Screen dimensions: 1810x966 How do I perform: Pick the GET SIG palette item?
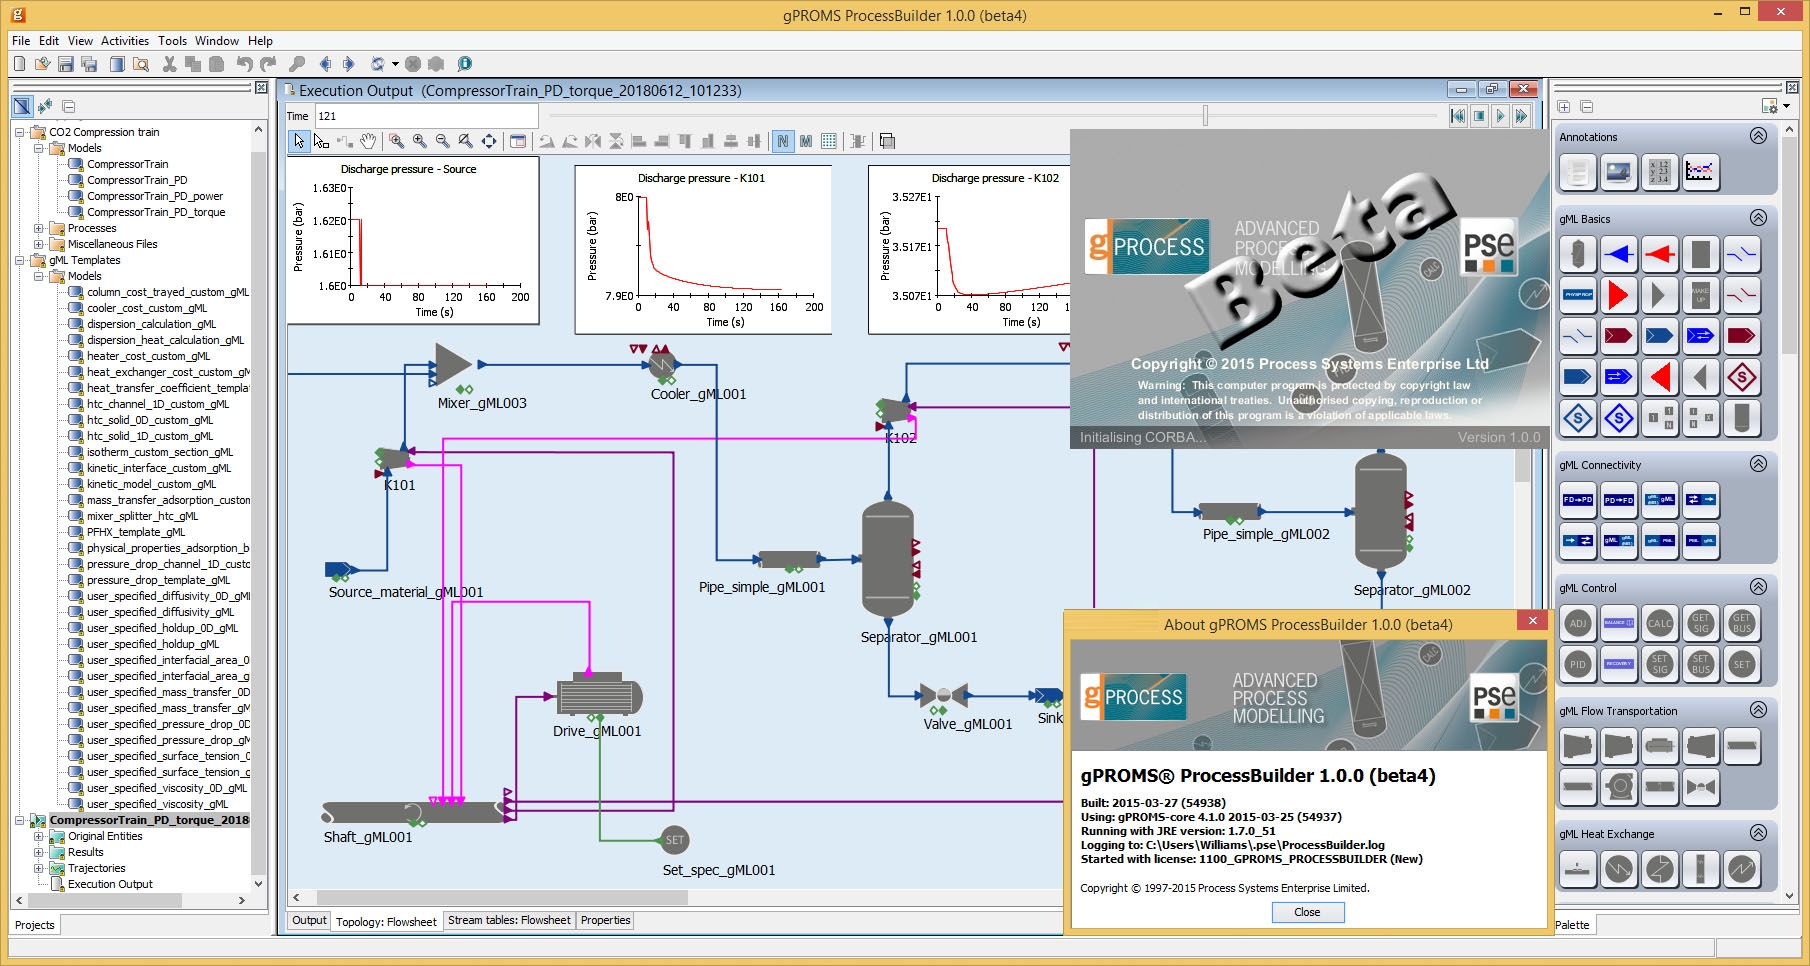[1701, 623]
